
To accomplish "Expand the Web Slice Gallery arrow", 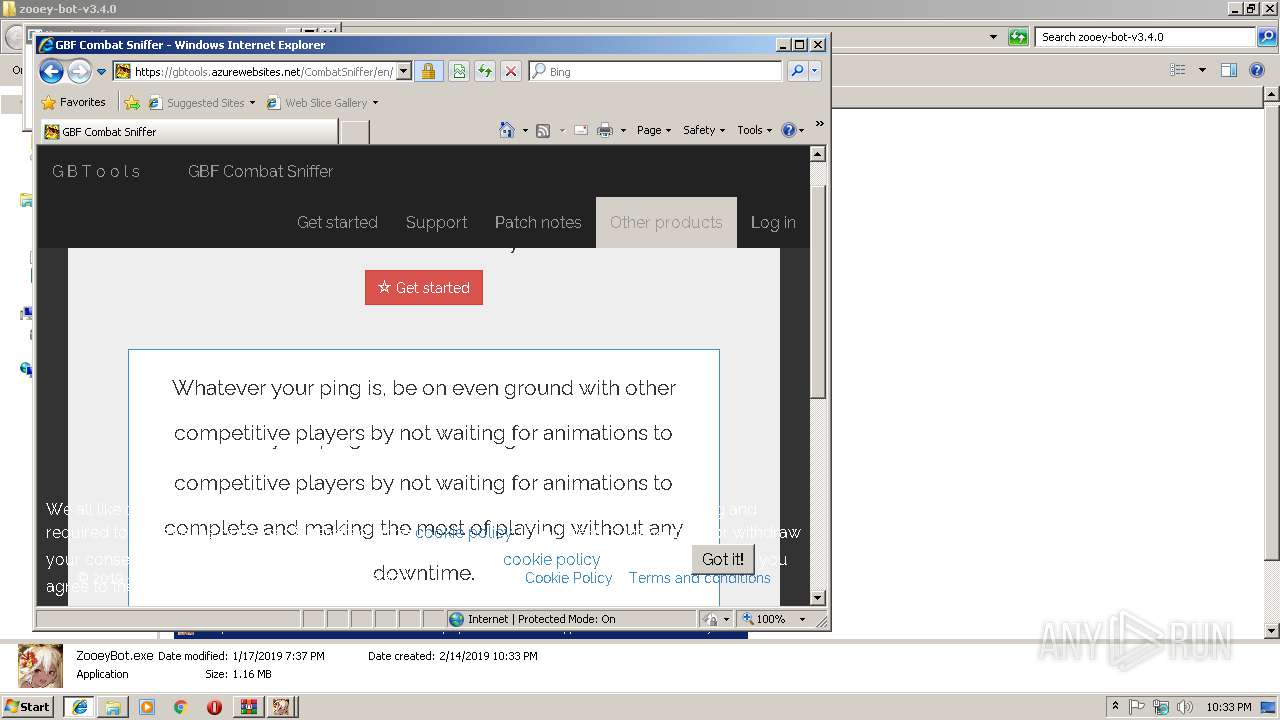I will [x=375, y=103].
